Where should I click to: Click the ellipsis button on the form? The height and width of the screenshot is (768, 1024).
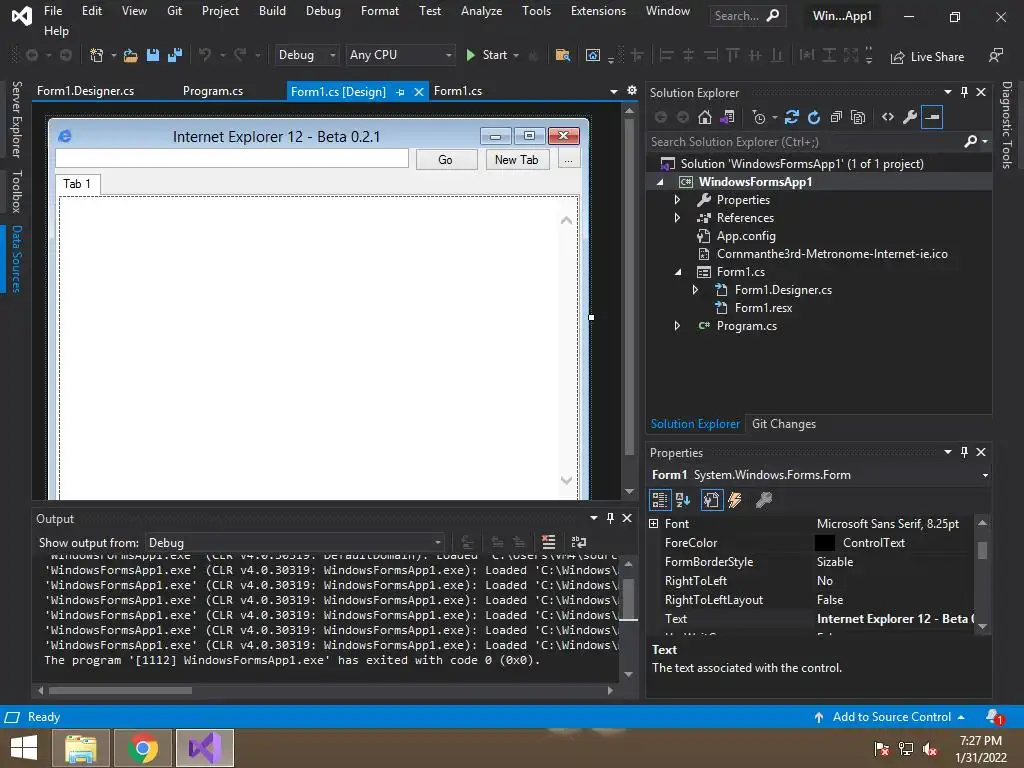pyautogui.click(x=569, y=159)
